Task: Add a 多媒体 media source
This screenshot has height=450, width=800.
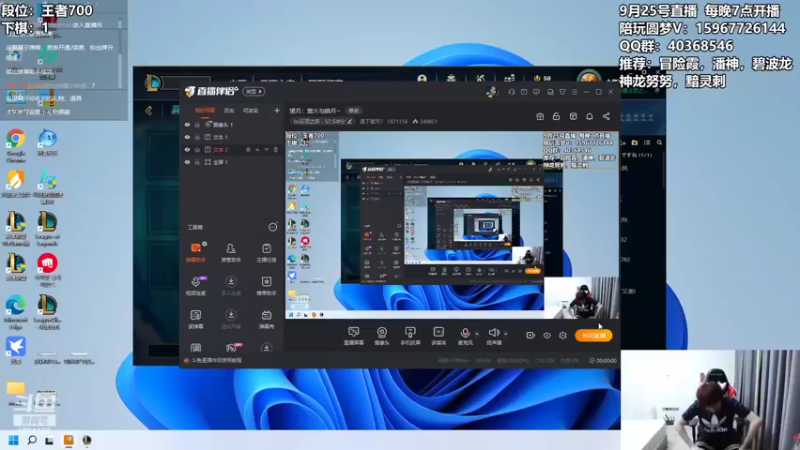Action: [x=438, y=336]
